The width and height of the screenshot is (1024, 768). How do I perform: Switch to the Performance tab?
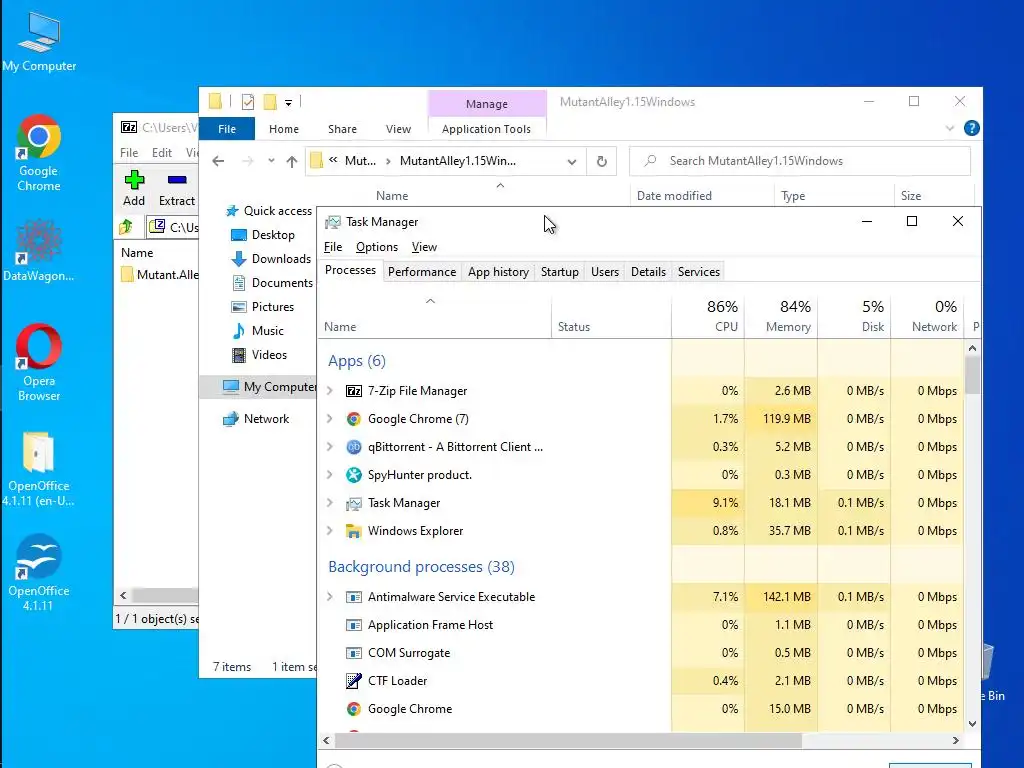coord(422,272)
